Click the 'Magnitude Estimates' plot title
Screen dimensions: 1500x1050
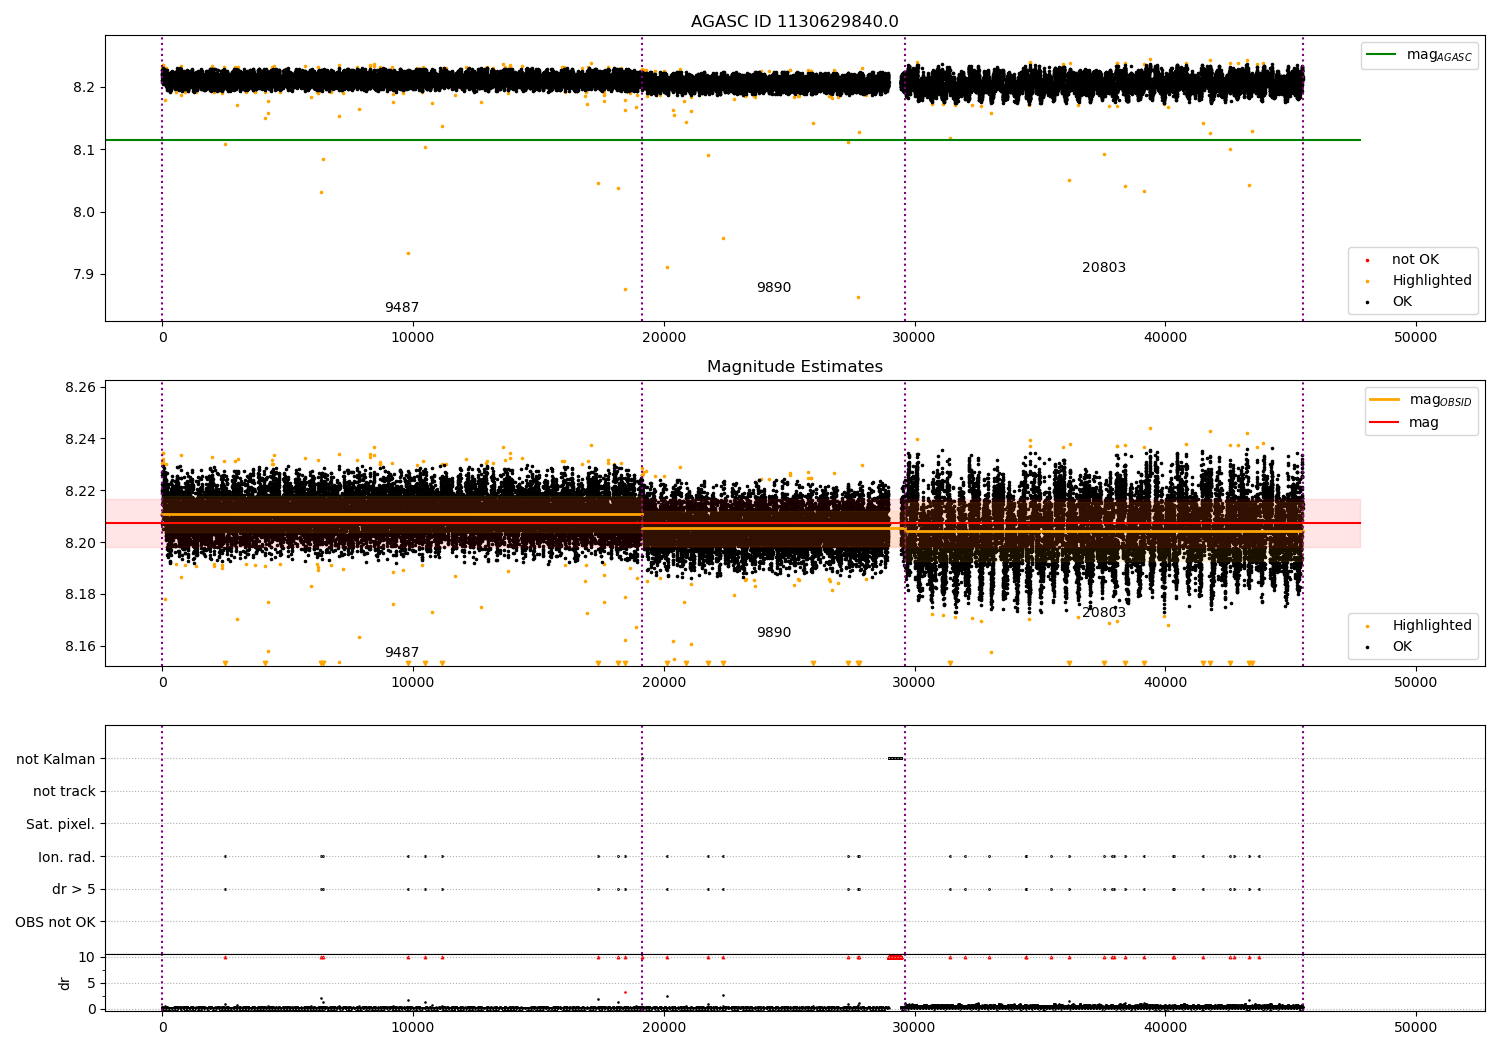click(x=794, y=367)
